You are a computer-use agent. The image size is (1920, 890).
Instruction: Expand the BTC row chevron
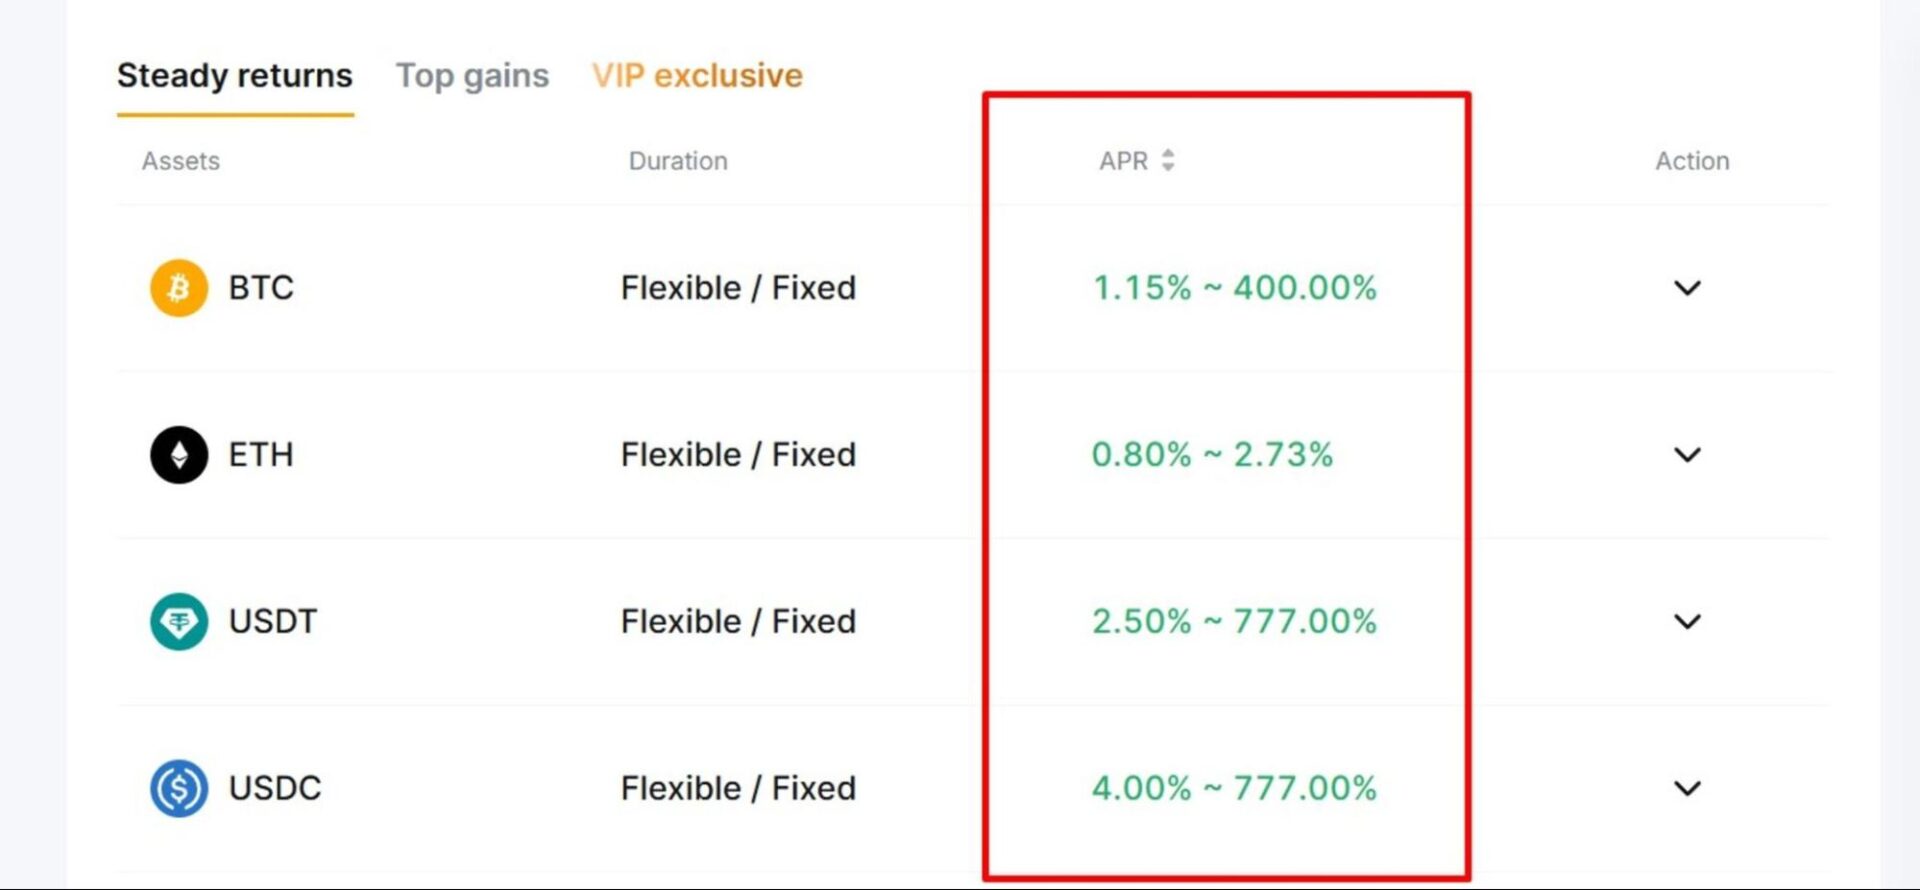point(1687,288)
